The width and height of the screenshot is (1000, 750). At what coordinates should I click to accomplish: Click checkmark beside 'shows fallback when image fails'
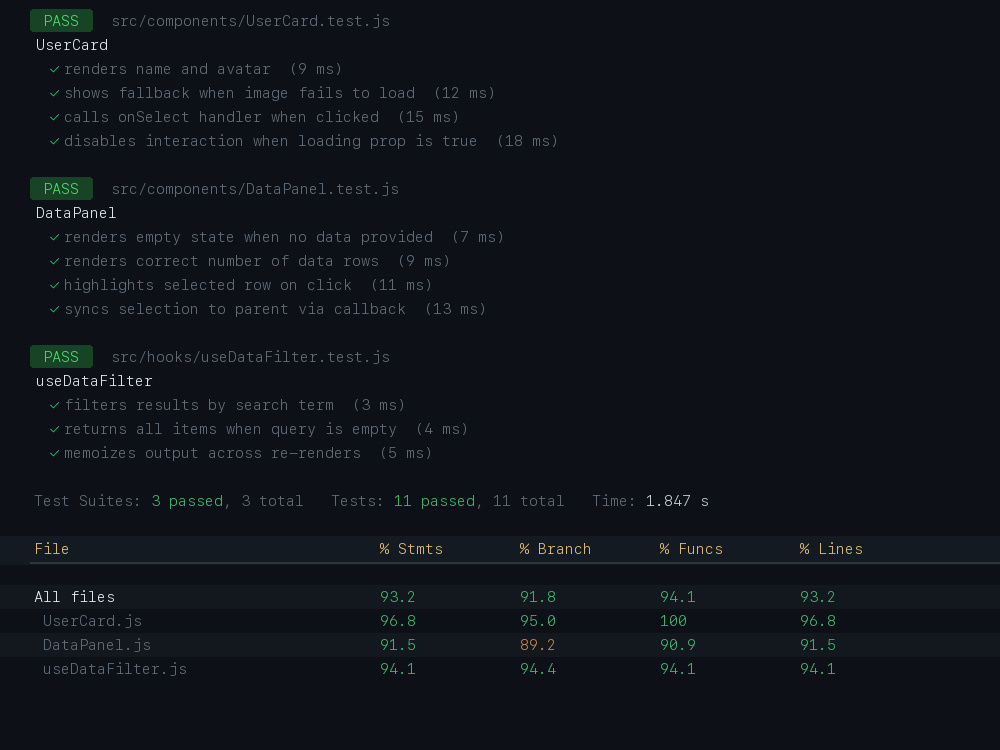tap(55, 93)
